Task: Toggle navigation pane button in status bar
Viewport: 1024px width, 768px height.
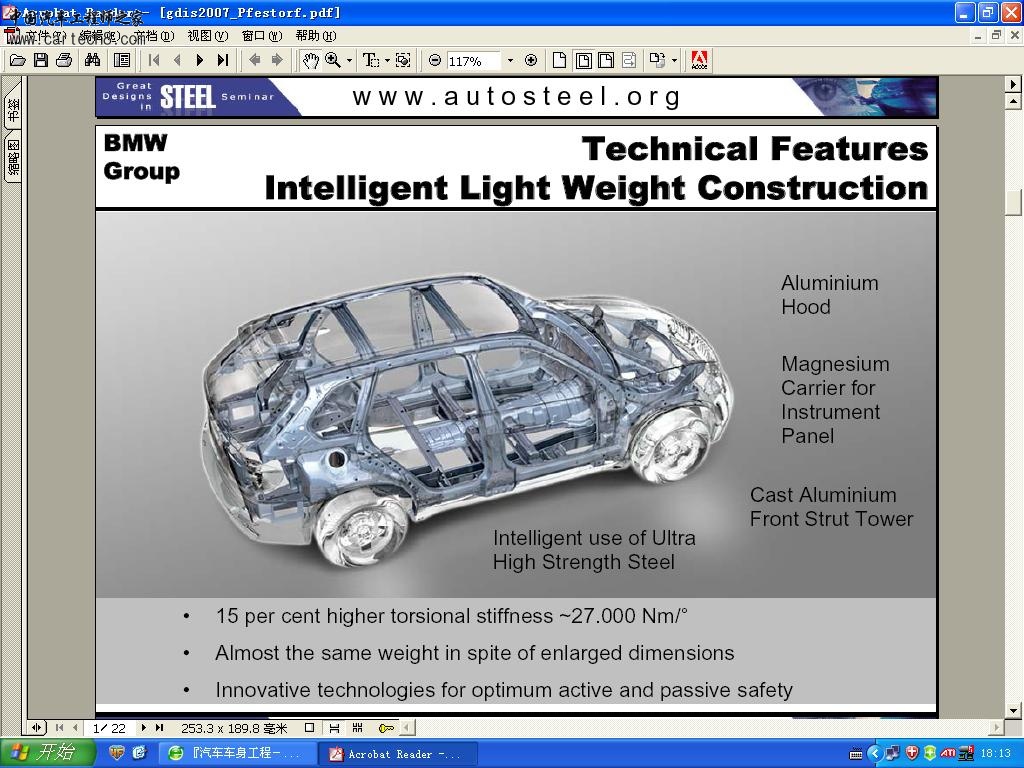Action: tap(37, 728)
